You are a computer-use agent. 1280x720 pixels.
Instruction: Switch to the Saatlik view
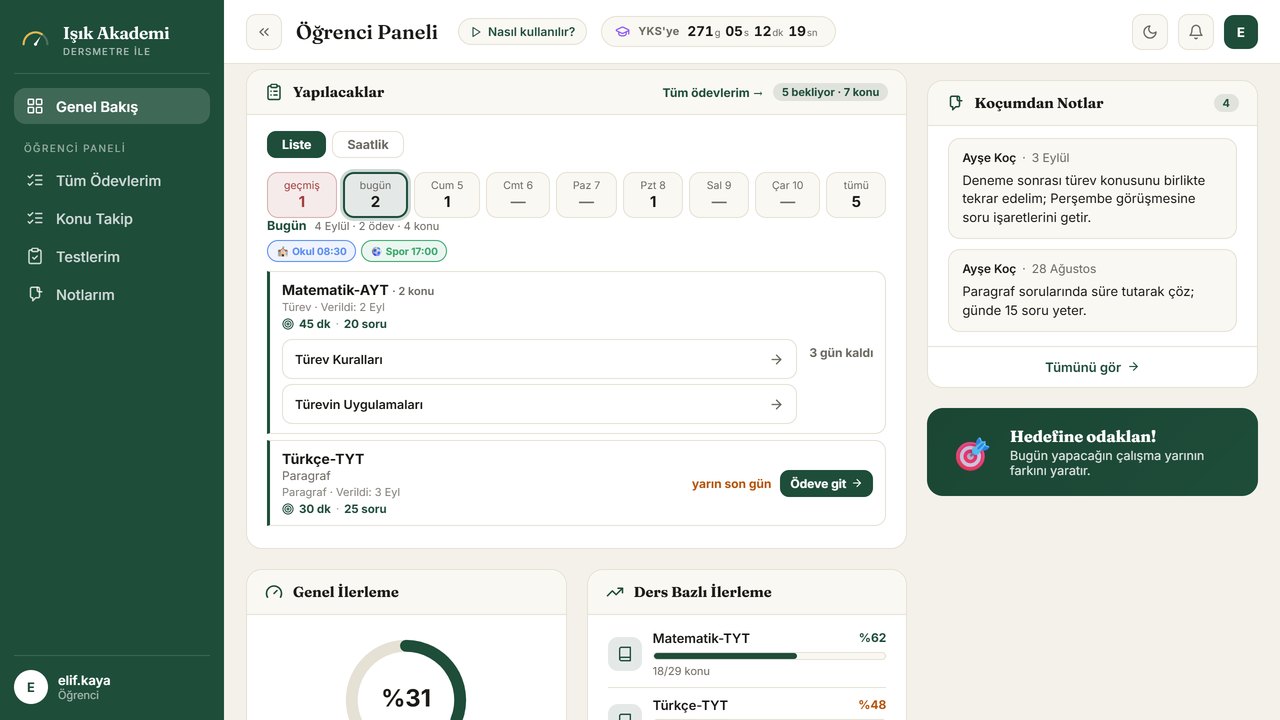[368, 145]
